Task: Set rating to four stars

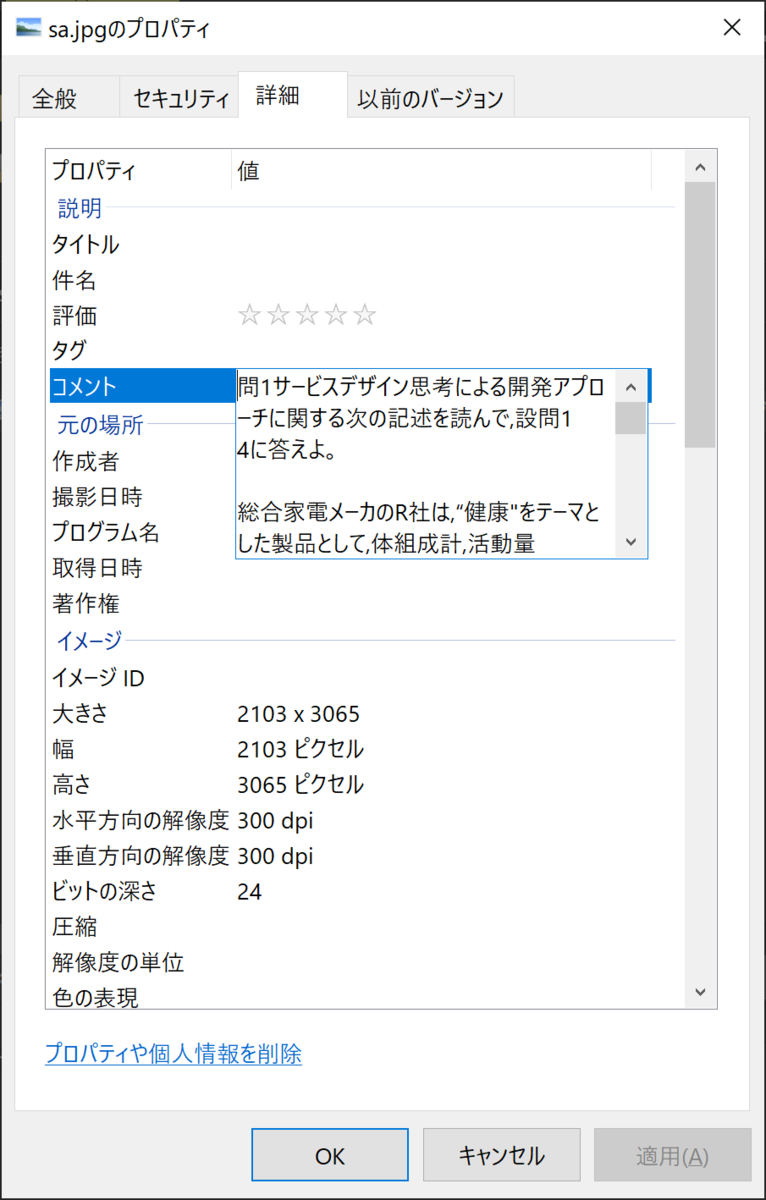Action: pos(336,316)
